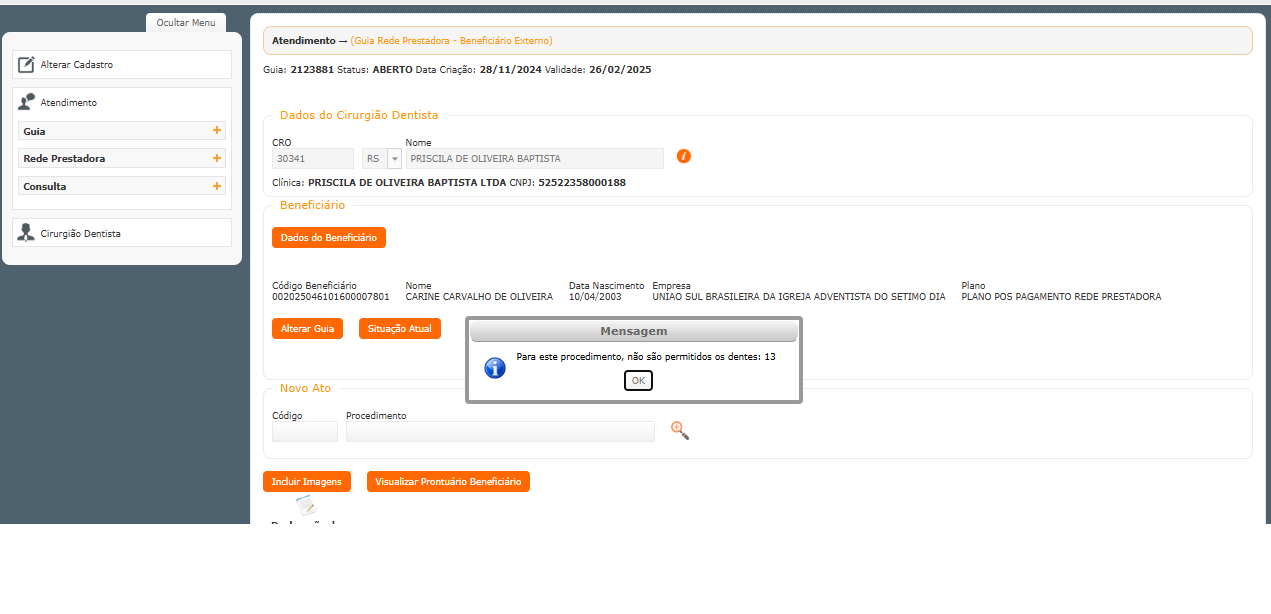The height and width of the screenshot is (614, 1271).
Task: Click the notepad document icon below Incluir Imagens
Action: tap(306, 506)
